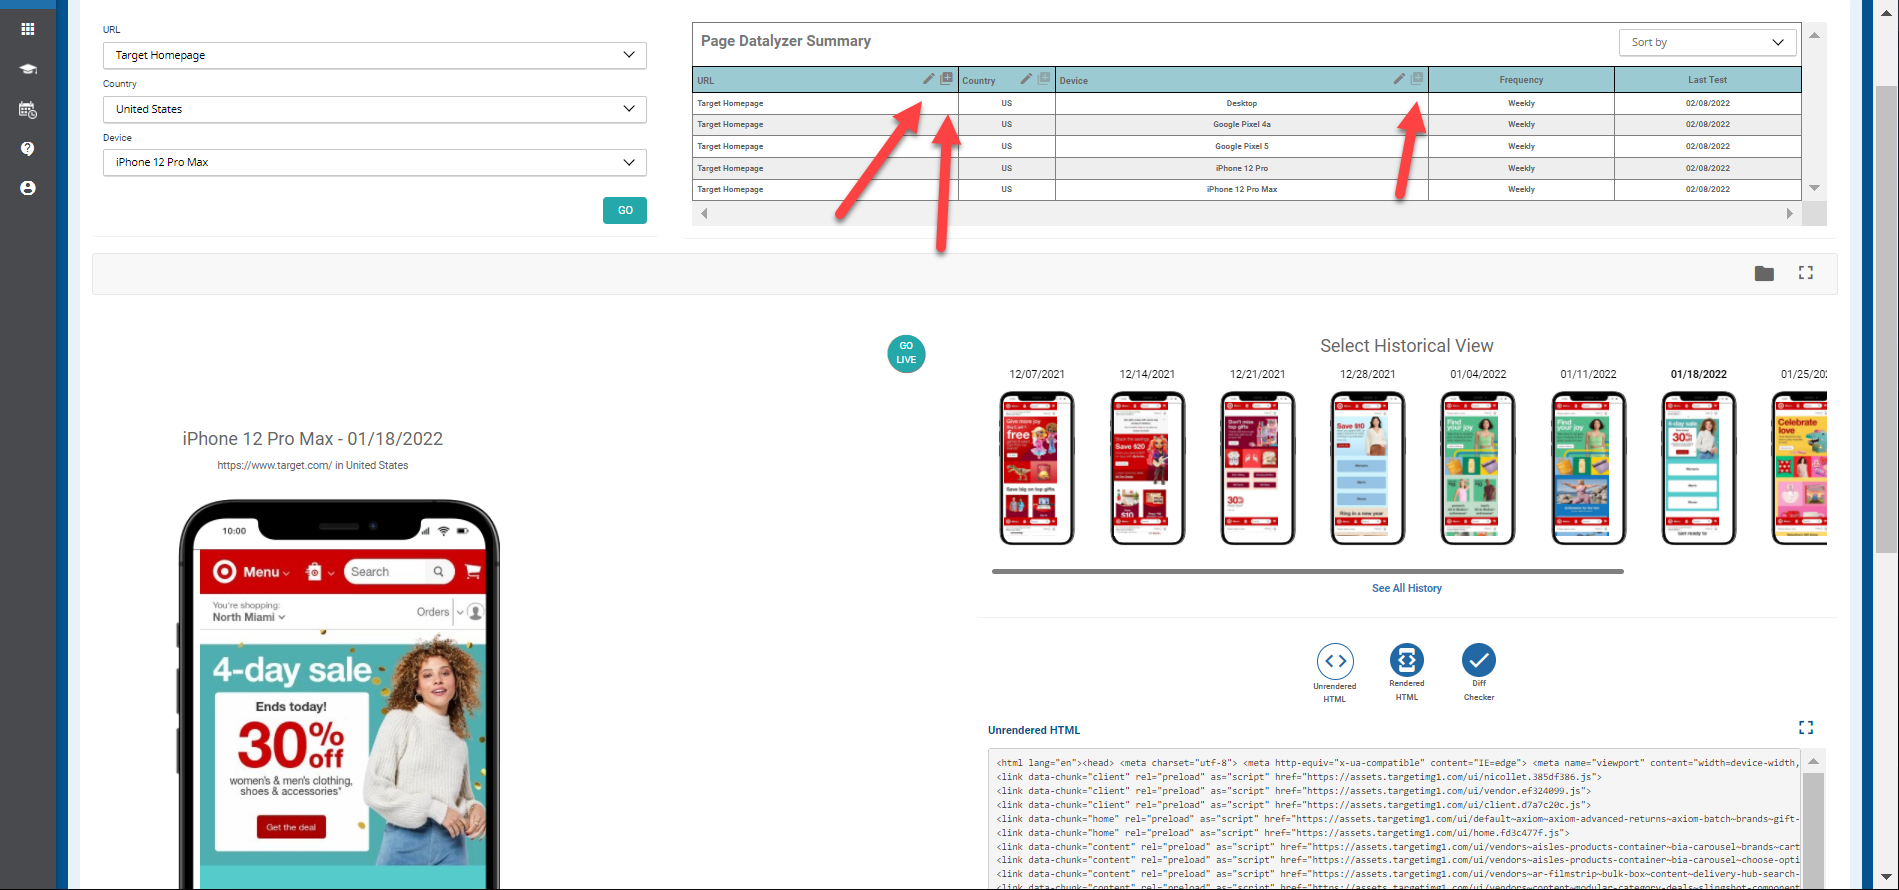1899x890 pixels.
Task: Sort by the Frequency column header
Action: [x=1521, y=80]
